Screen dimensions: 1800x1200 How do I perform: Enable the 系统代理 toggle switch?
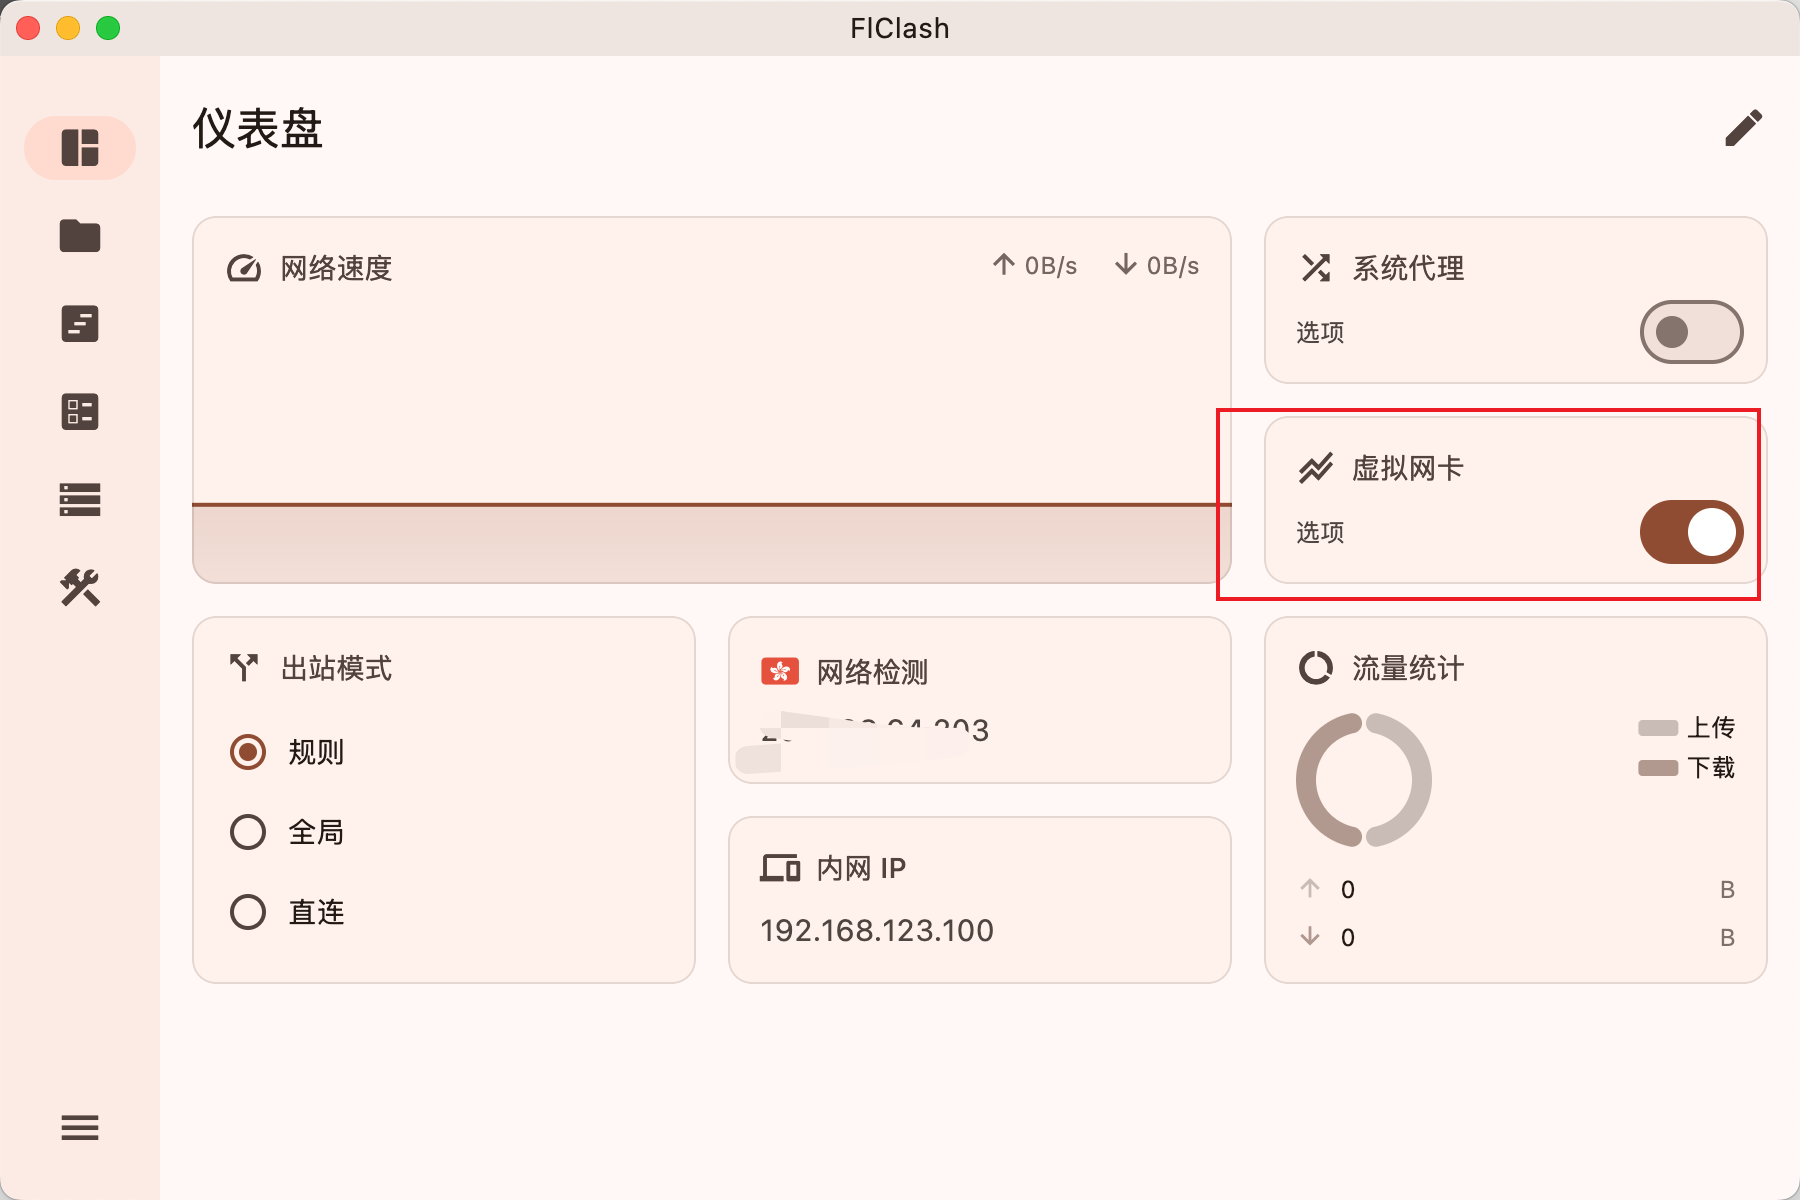tap(1691, 332)
